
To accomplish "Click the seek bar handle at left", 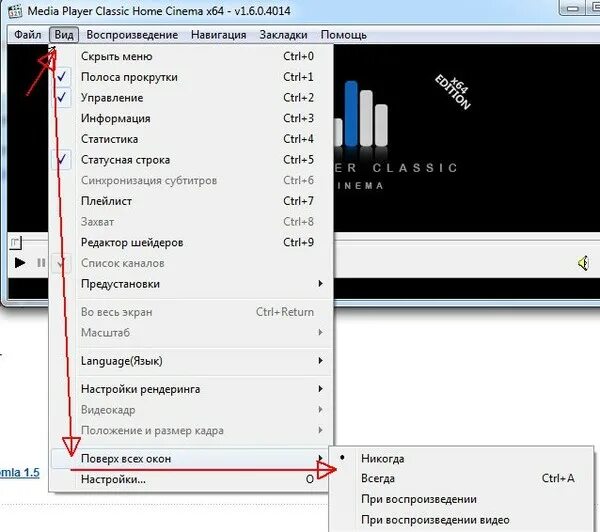I will pyautogui.click(x=15, y=242).
